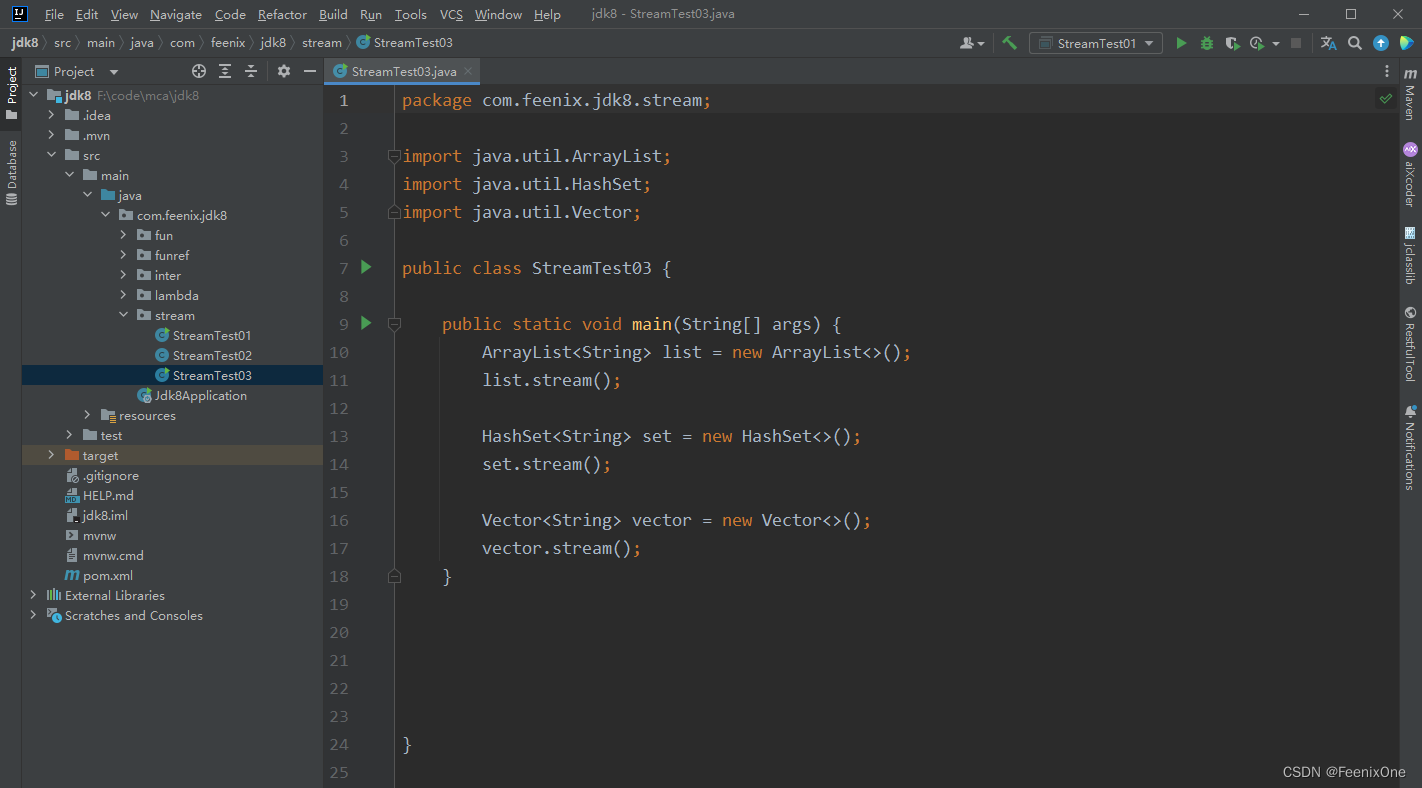Click run gutter icon beside class StreamTest03
This screenshot has height=788, width=1422.
pyautogui.click(x=366, y=267)
